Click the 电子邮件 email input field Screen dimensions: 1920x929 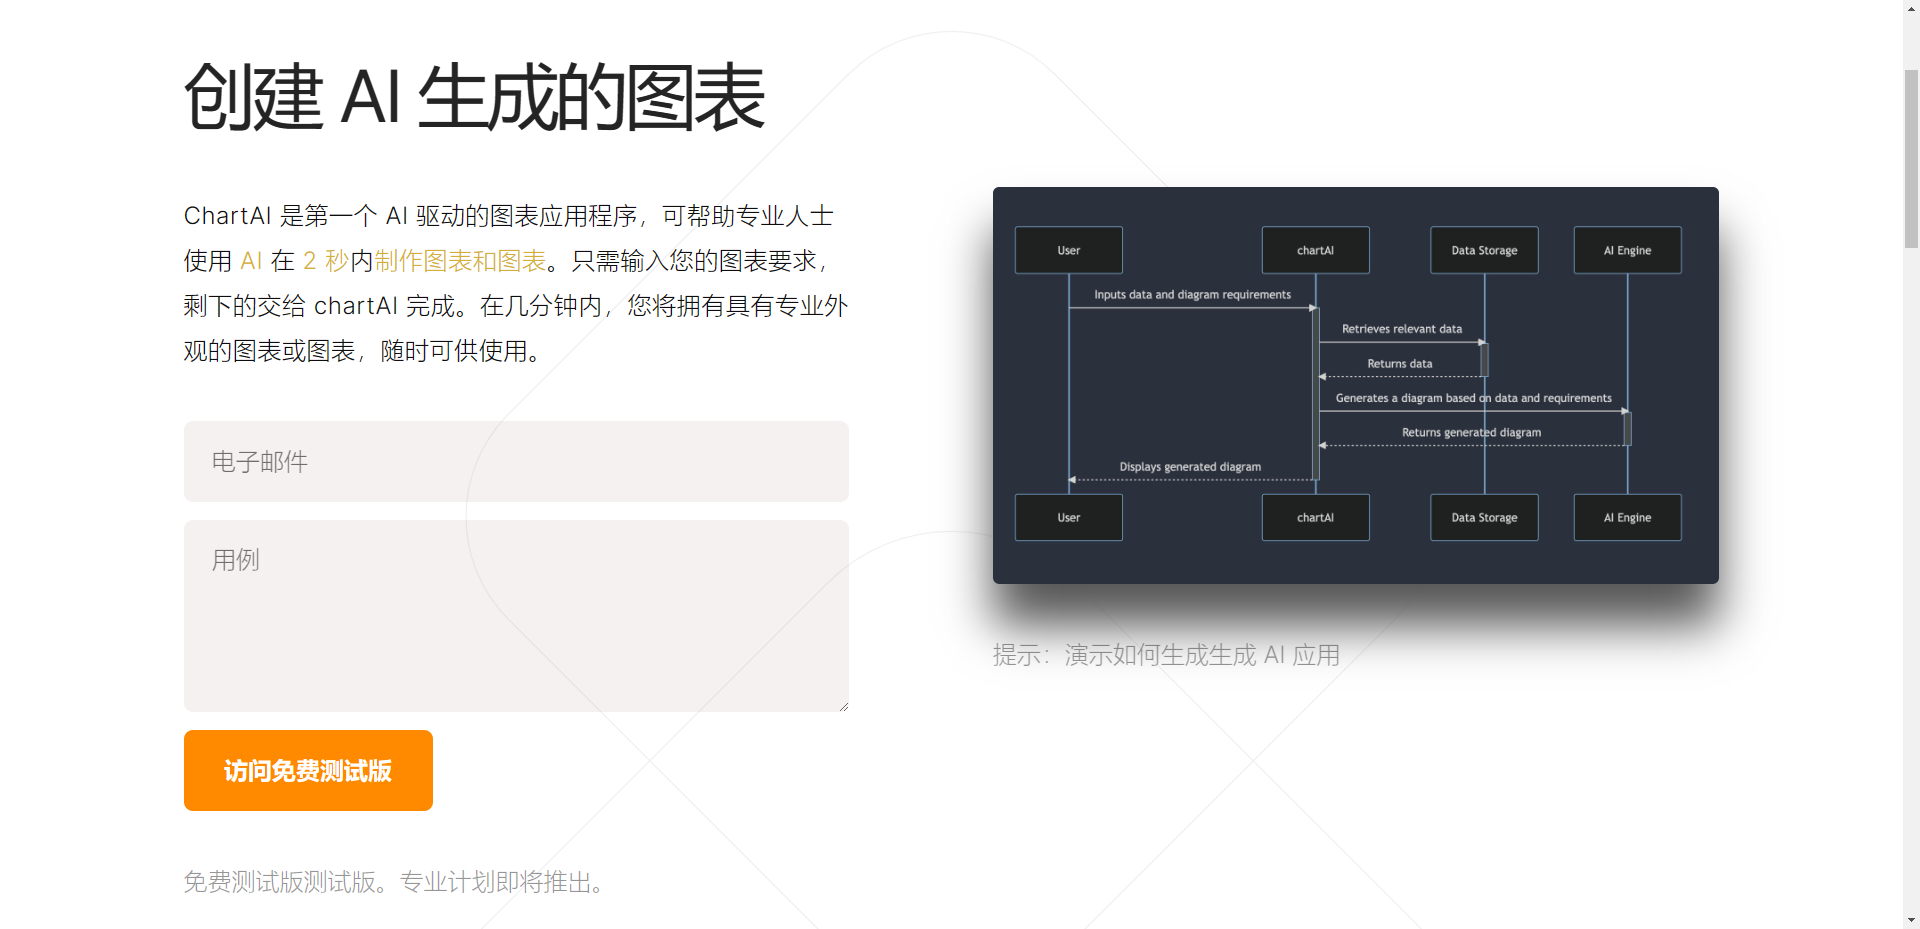[x=516, y=461]
